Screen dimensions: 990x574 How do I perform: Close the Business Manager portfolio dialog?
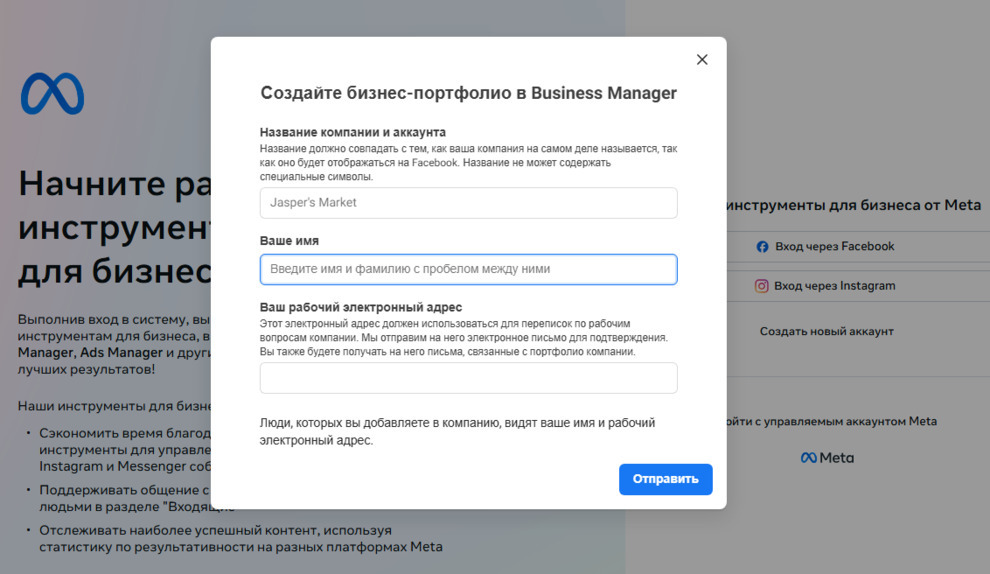(702, 60)
